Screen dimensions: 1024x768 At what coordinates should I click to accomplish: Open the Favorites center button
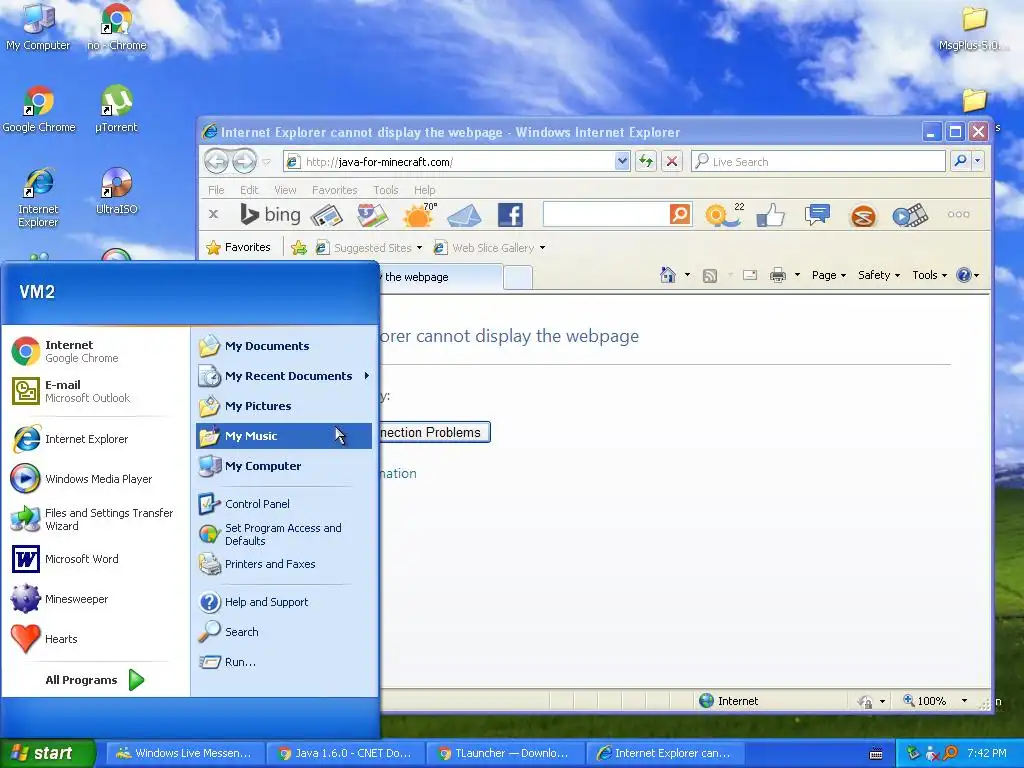[x=238, y=248]
